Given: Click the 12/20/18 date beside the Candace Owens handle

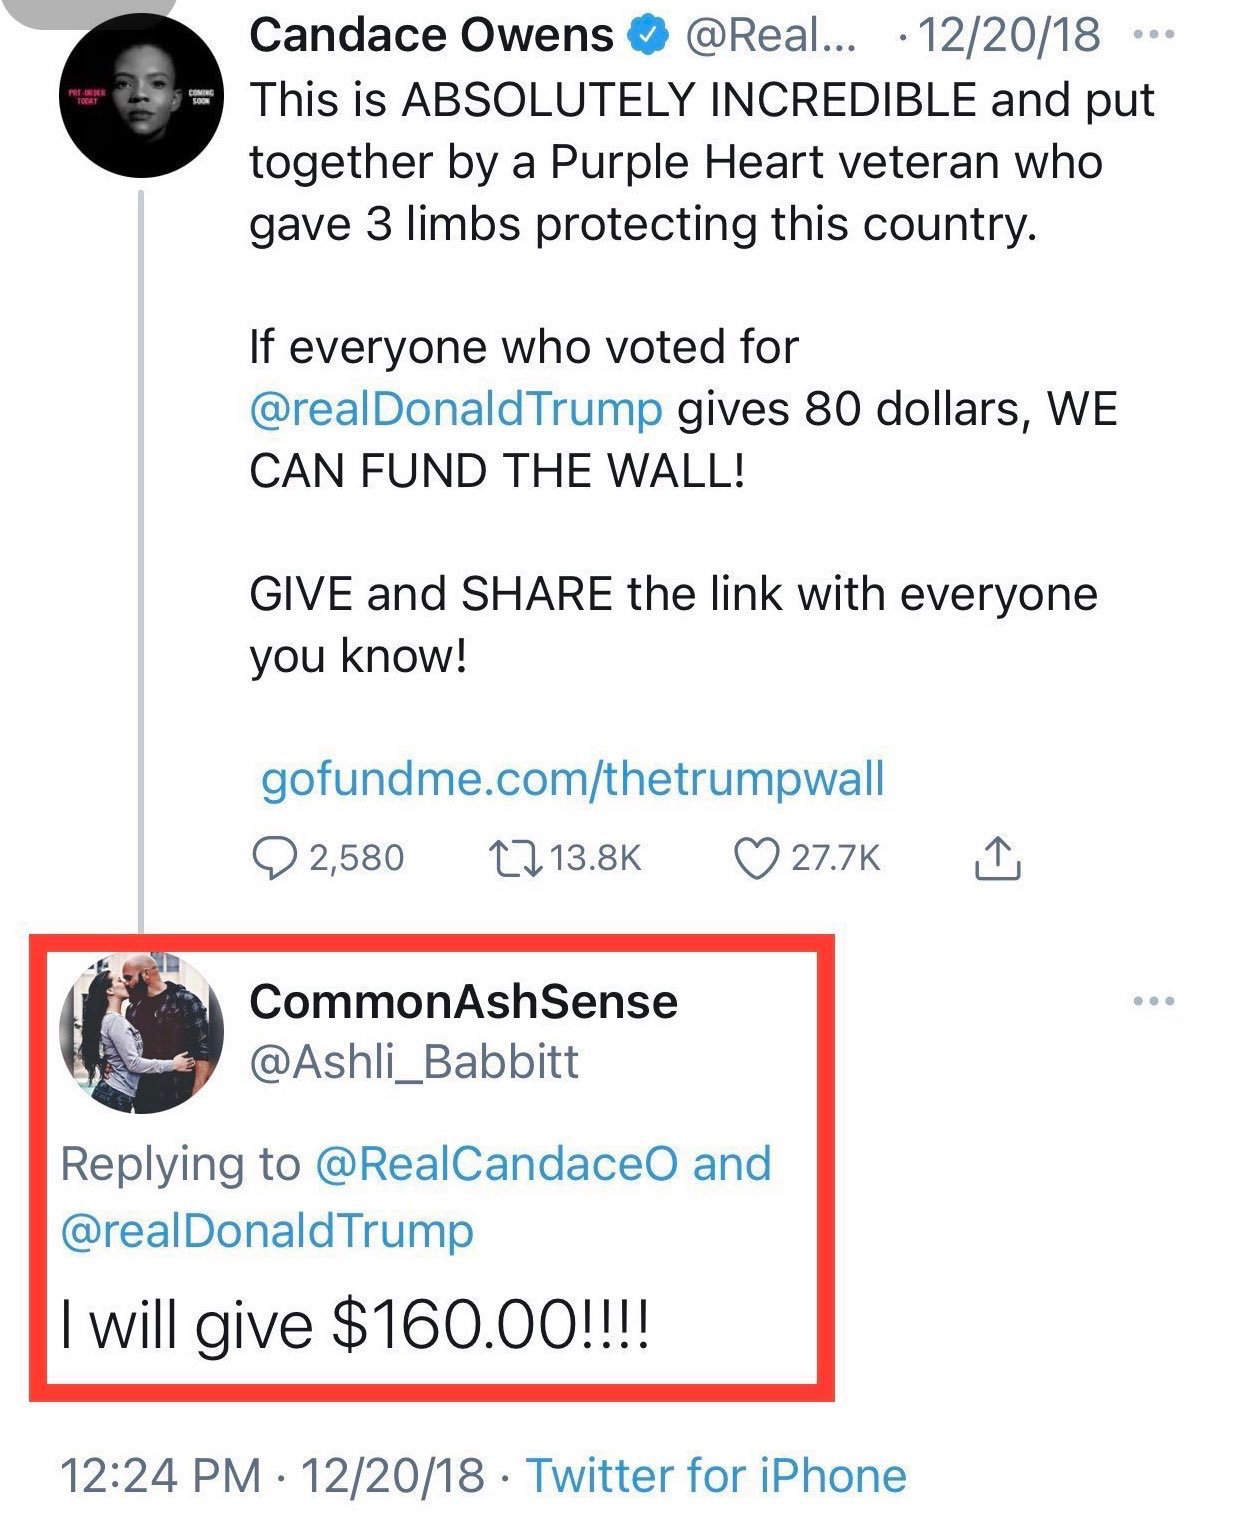Looking at the screenshot, I should coord(1008,36).
